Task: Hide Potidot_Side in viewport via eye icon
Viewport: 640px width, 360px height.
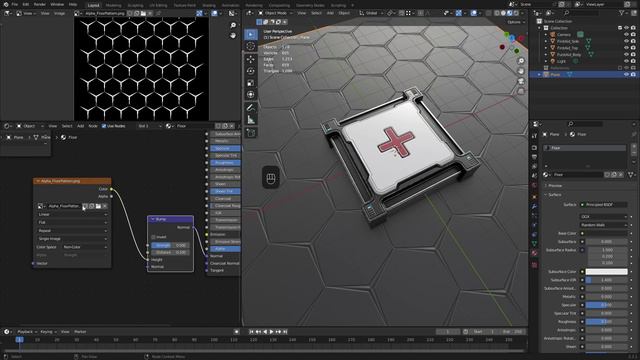Action: pyautogui.click(x=626, y=41)
